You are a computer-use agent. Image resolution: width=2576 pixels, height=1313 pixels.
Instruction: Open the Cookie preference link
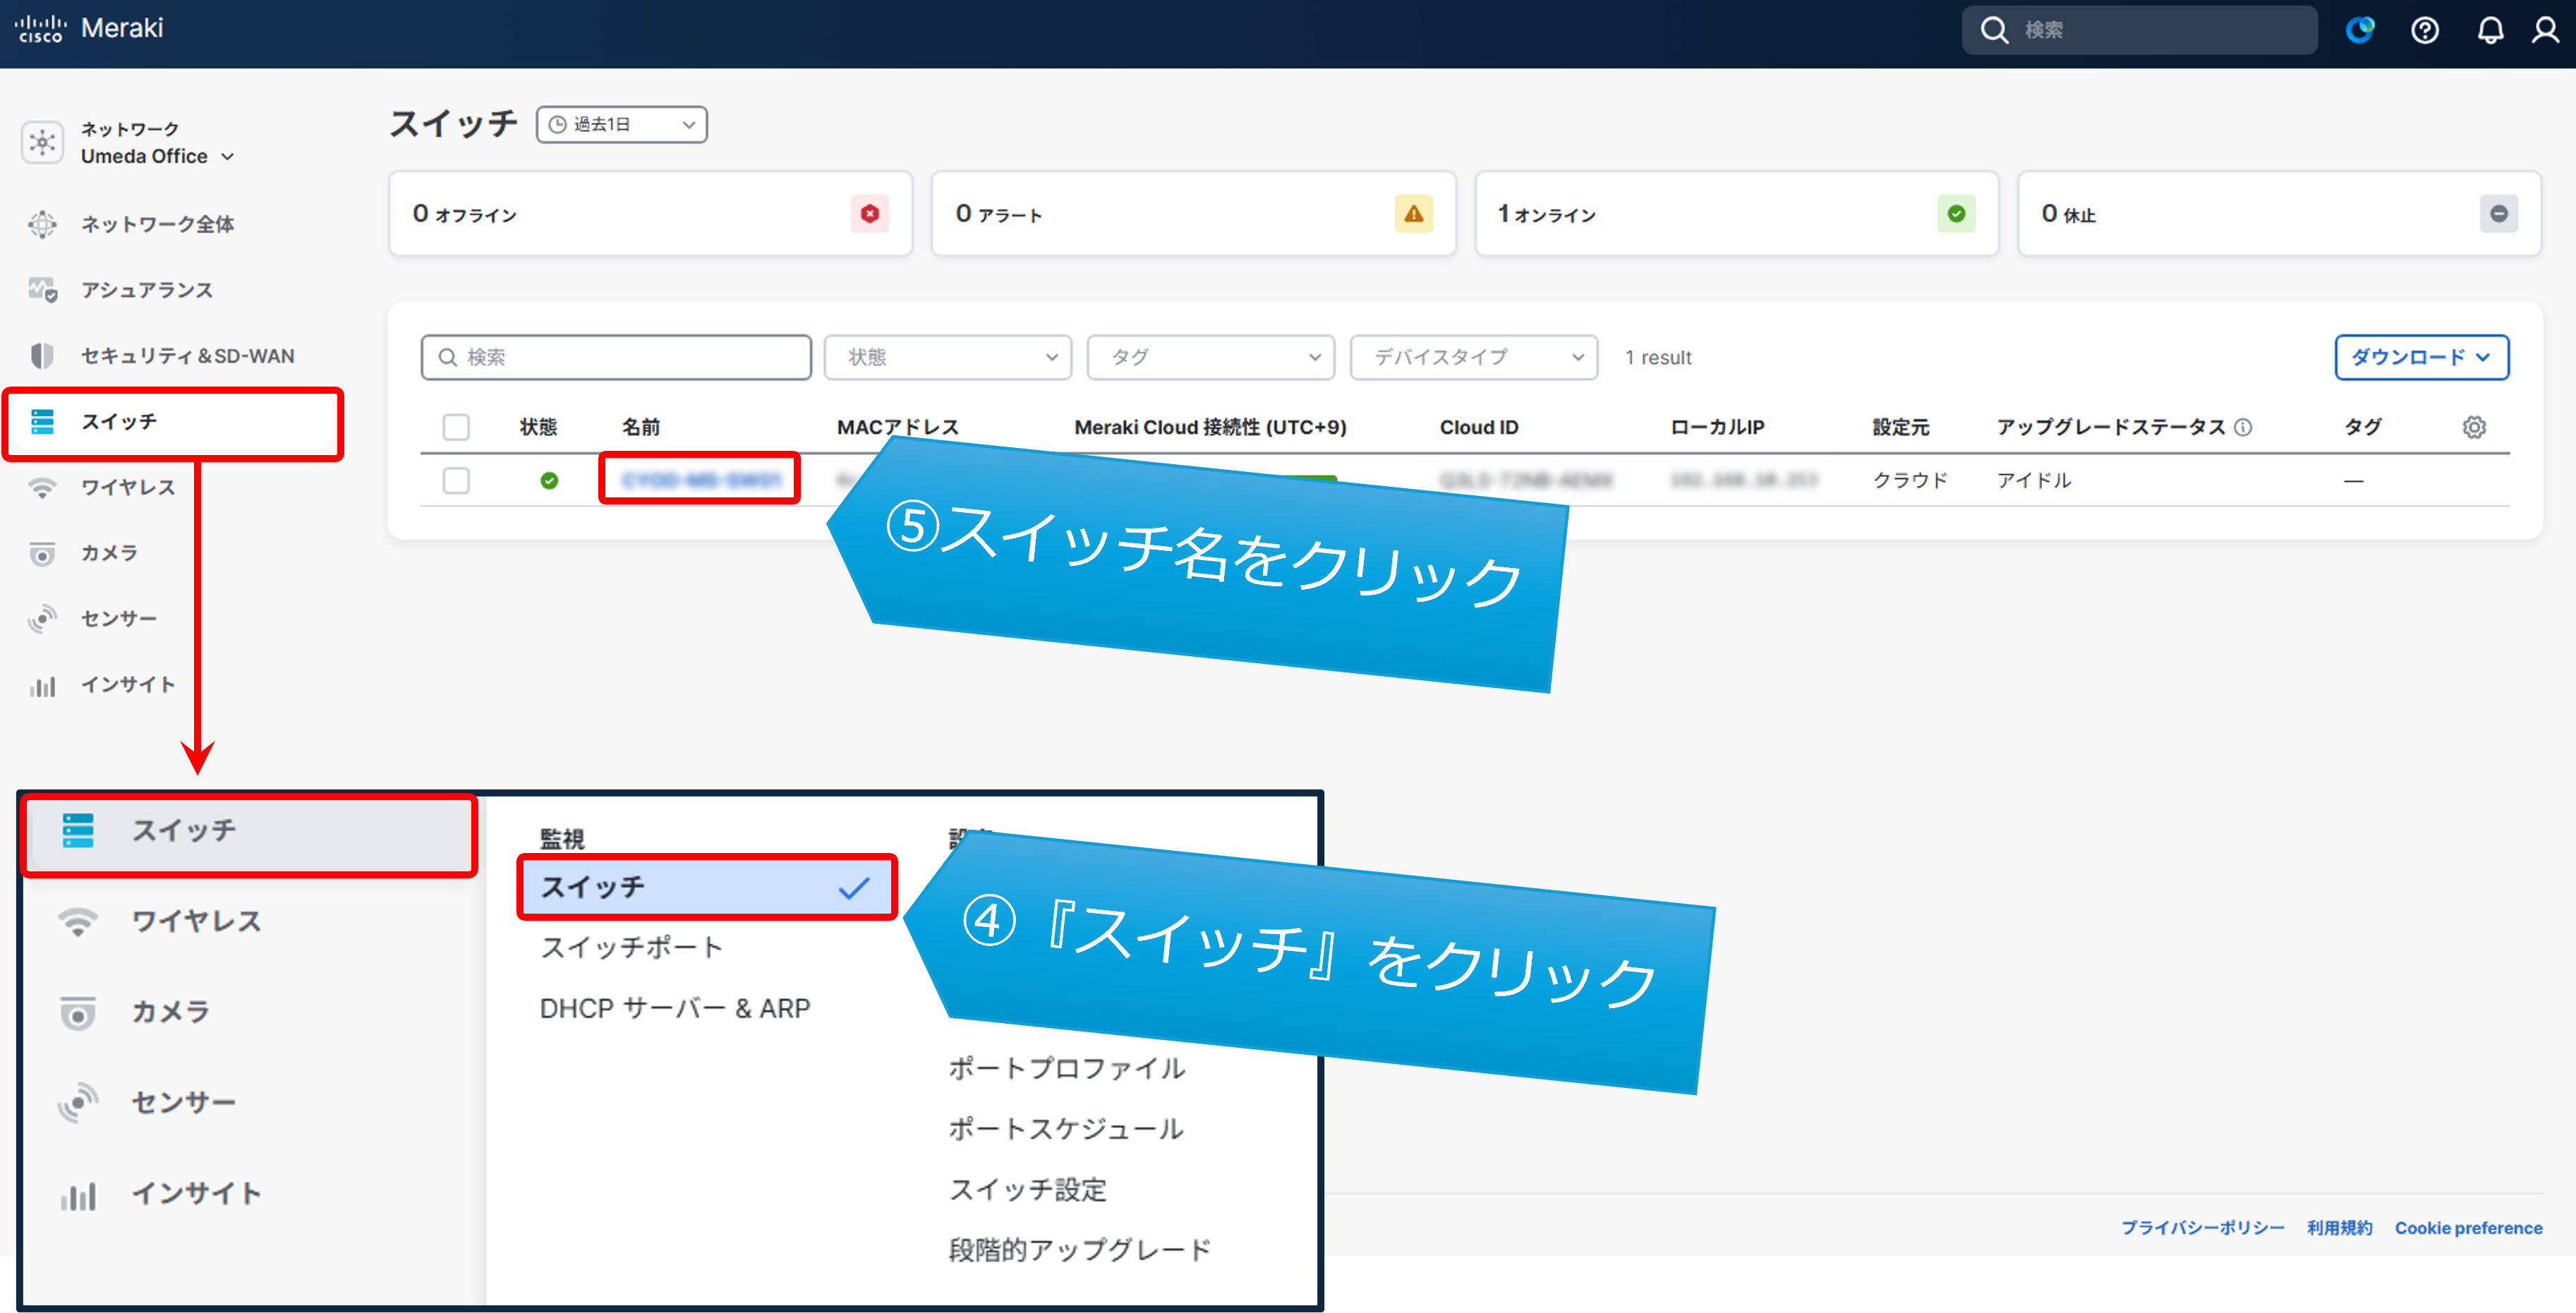[x=2467, y=1228]
